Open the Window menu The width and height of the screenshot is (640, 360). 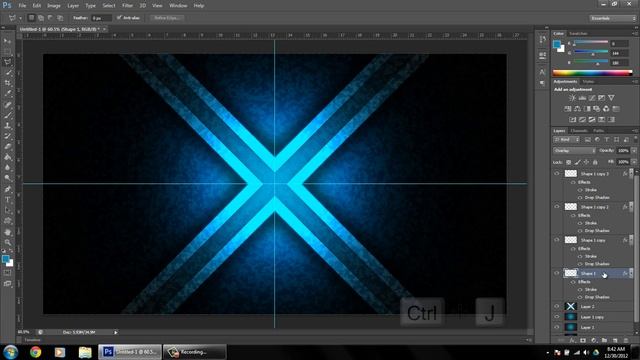click(178, 6)
